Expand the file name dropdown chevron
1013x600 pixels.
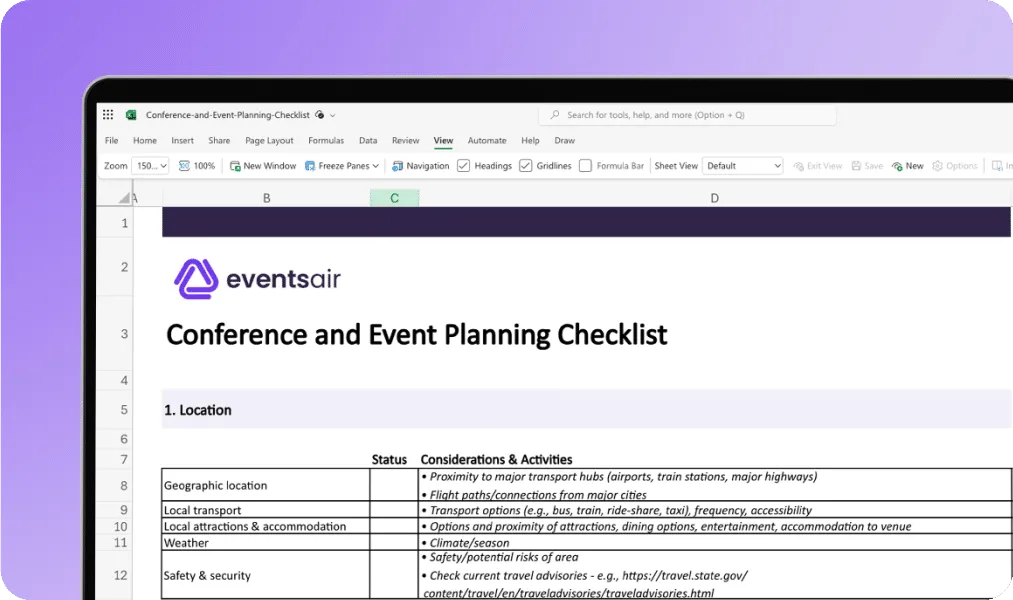[333, 116]
